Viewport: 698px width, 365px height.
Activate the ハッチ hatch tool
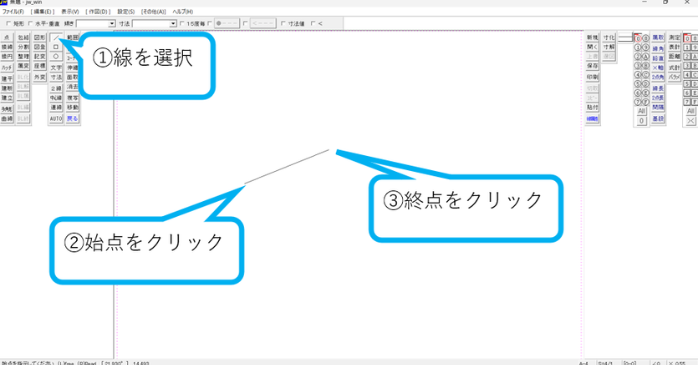coord(7,68)
